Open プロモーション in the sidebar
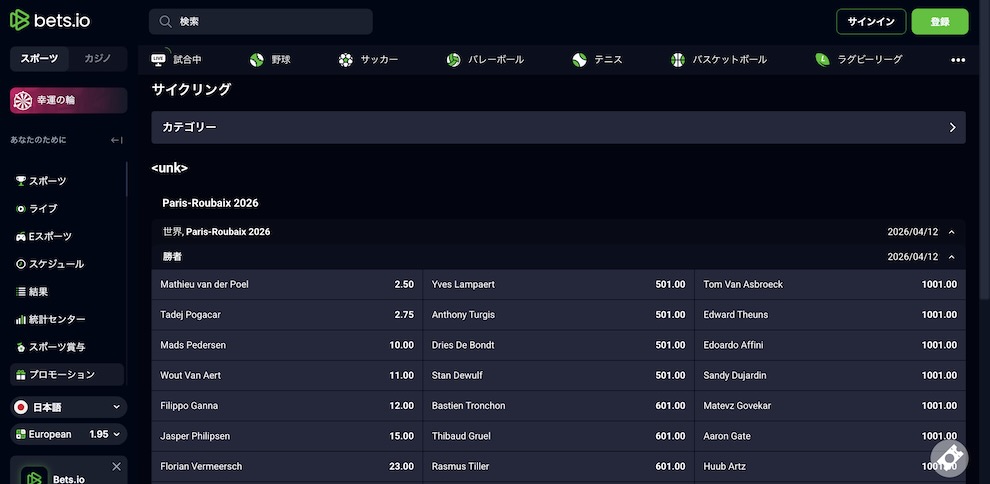990x484 pixels. (68, 375)
